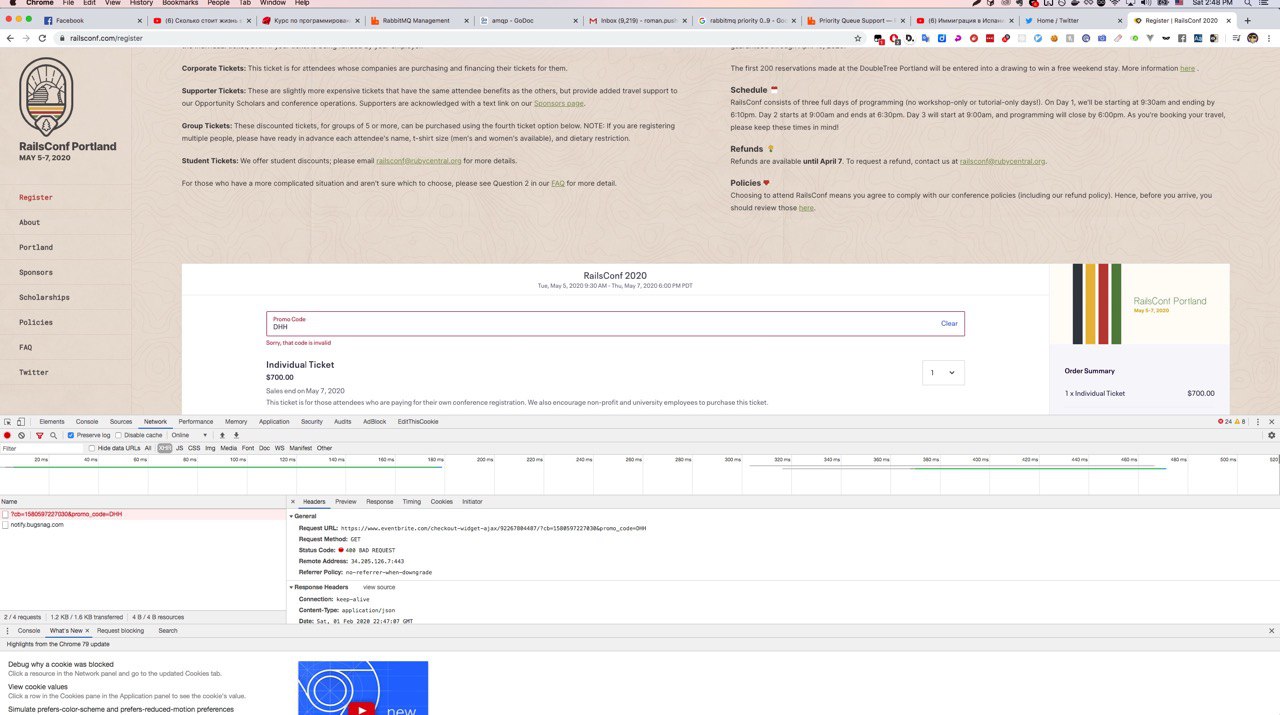Click the export HAR download arrow icon
The height and width of the screenshot is (715, 1280).
click(x=236, y=435)
